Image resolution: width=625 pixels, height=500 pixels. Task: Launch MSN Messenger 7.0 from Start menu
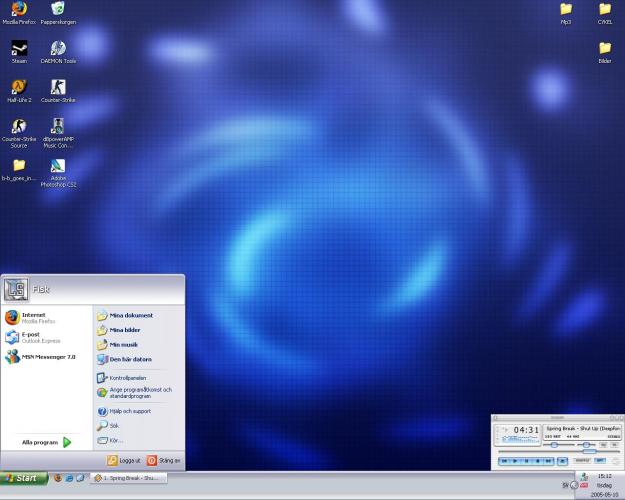coord(42,356)
